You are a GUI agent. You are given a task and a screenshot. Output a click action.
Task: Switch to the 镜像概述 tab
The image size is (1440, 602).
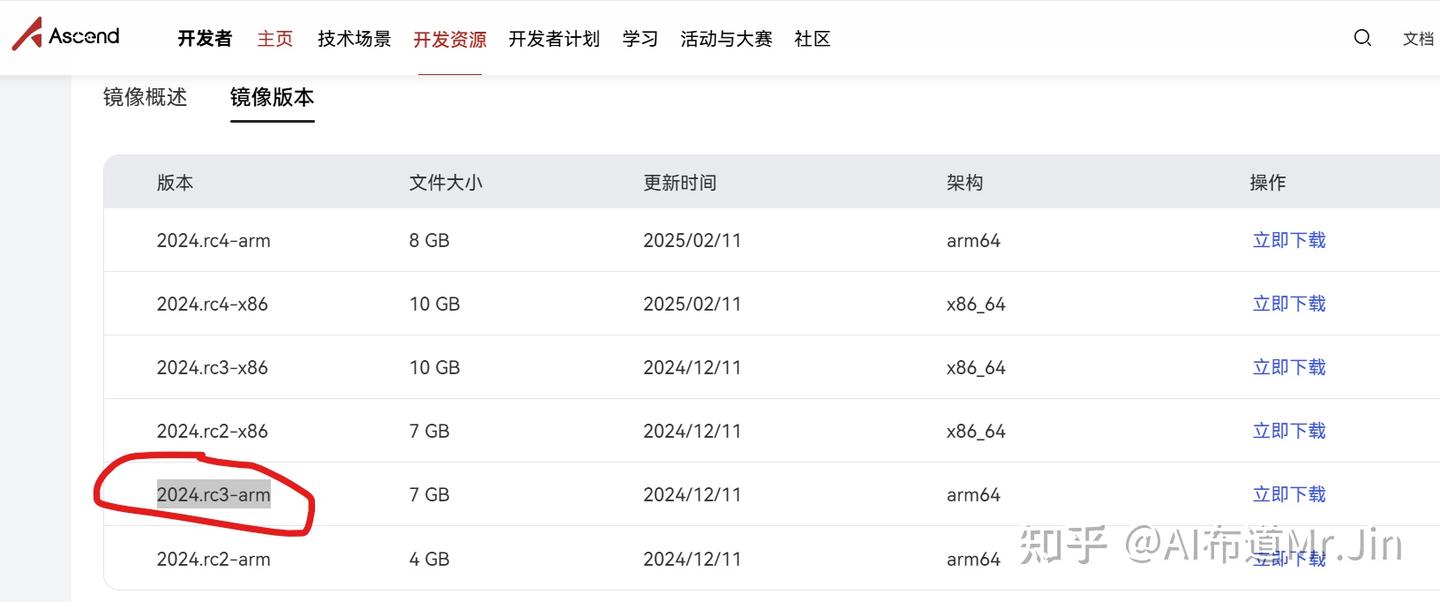click(145, 97)
